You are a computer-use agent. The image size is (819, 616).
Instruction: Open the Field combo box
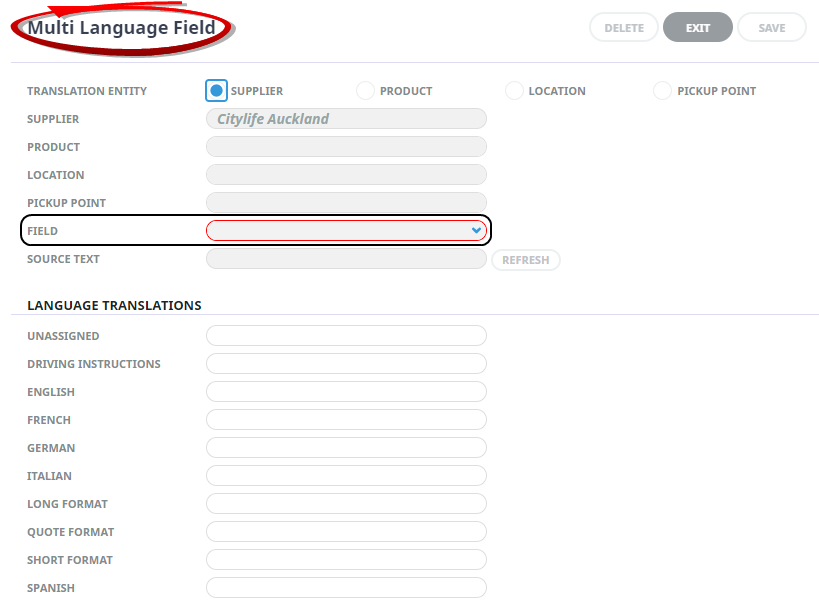(346, 230)
